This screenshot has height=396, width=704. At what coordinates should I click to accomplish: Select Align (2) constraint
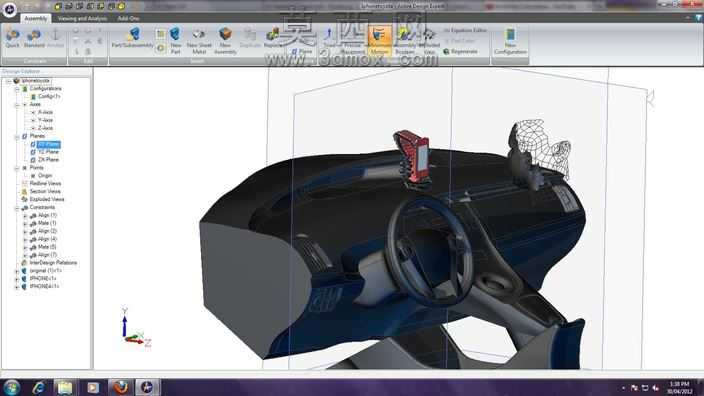47,231
